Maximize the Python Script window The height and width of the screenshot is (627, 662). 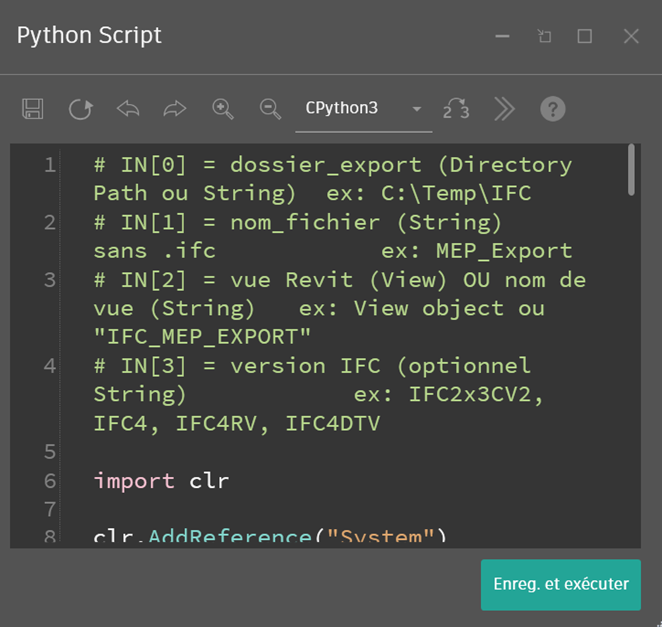(x=585, y=37)
